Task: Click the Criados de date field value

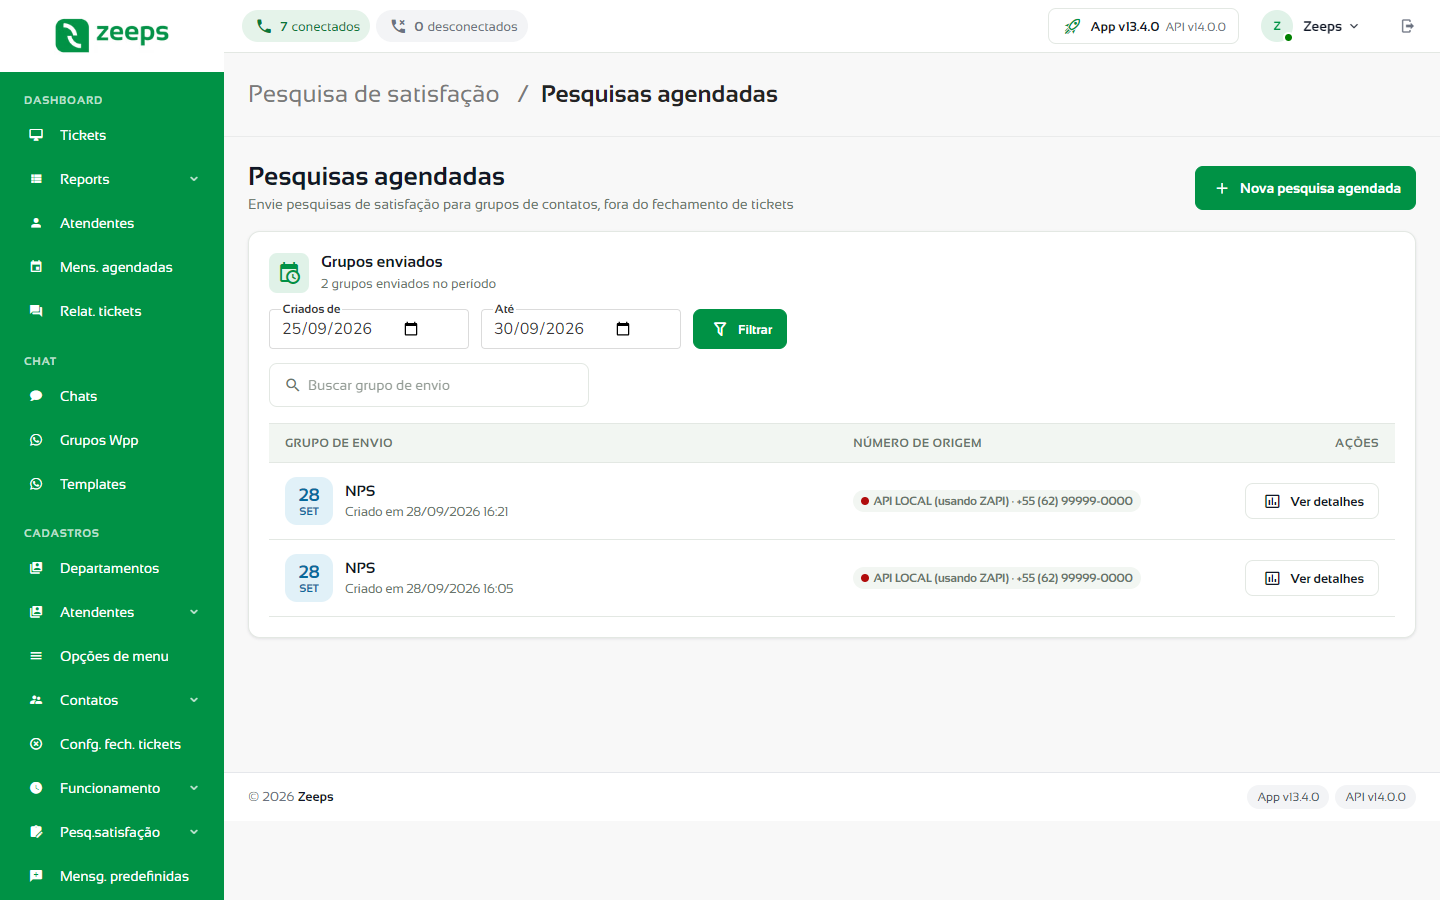Action: pyautogui.click(x=327, y=329)
